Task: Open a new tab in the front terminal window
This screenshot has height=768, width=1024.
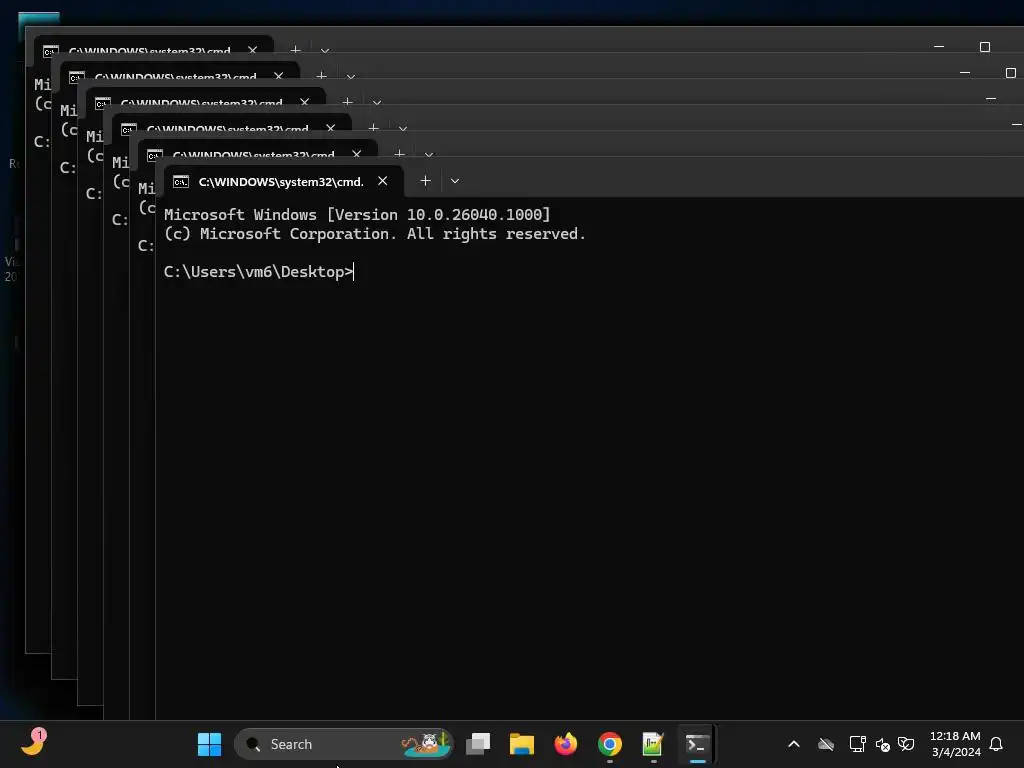Action: pos(425,181)
